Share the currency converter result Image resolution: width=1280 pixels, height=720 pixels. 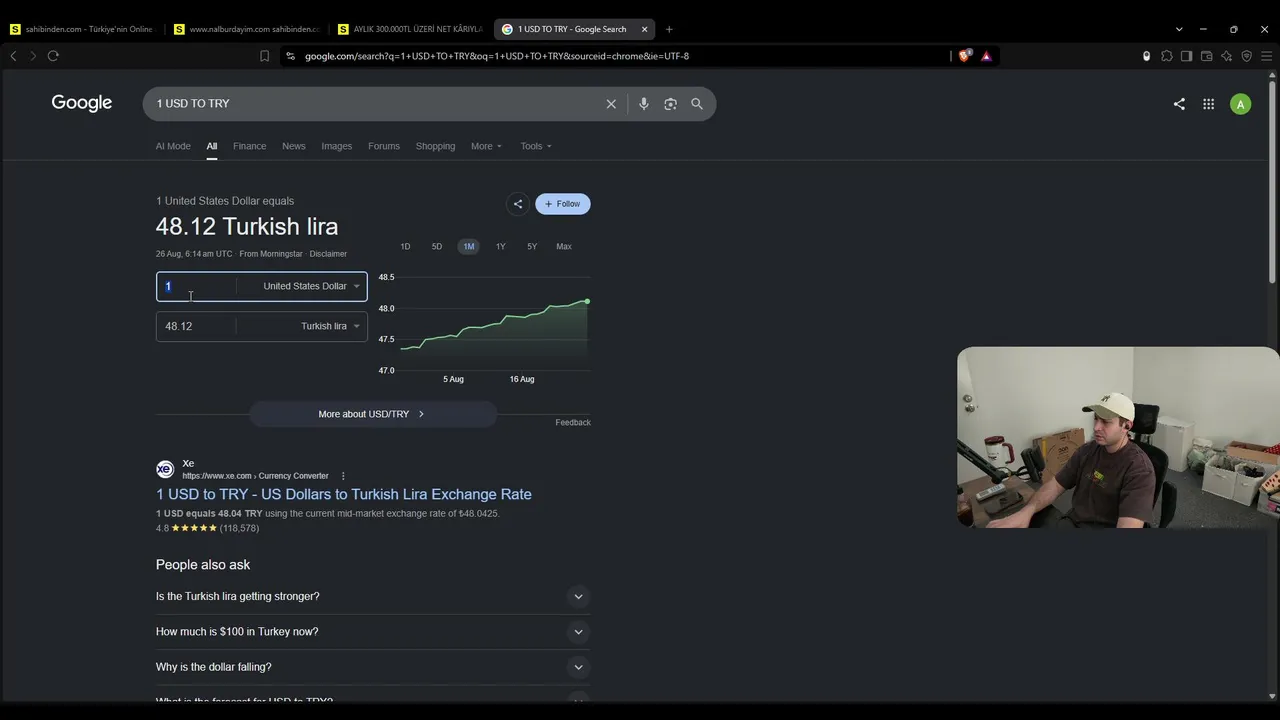[x=517, y=204]
